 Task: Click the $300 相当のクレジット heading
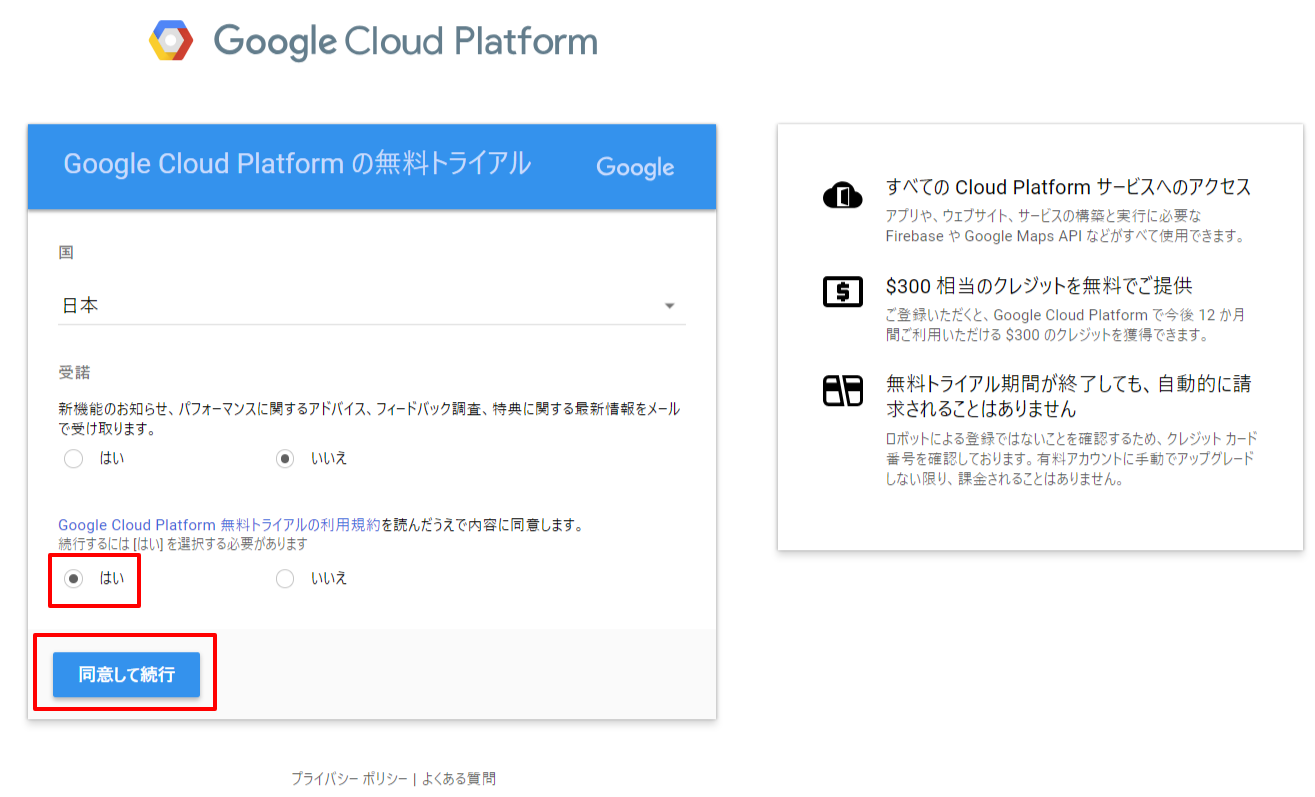1038,286
